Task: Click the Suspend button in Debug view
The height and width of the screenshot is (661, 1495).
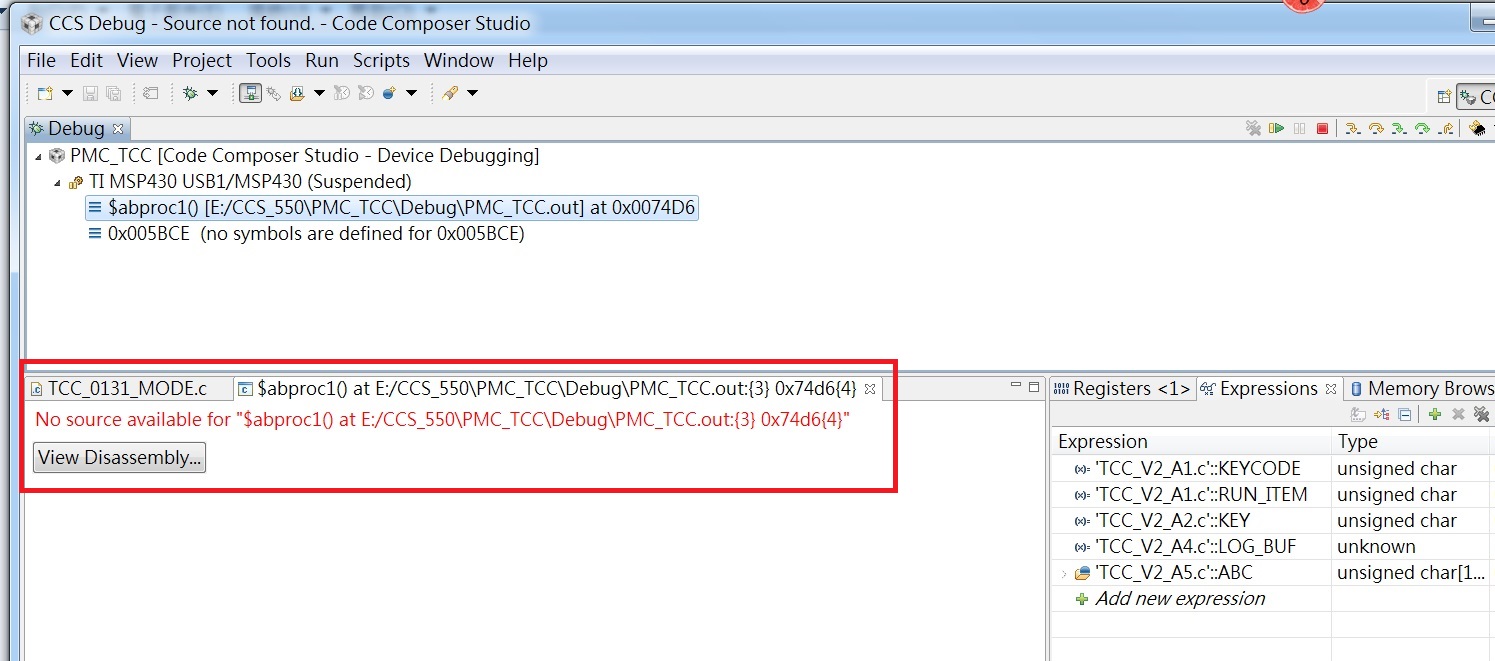Action: coord(1299,128)
